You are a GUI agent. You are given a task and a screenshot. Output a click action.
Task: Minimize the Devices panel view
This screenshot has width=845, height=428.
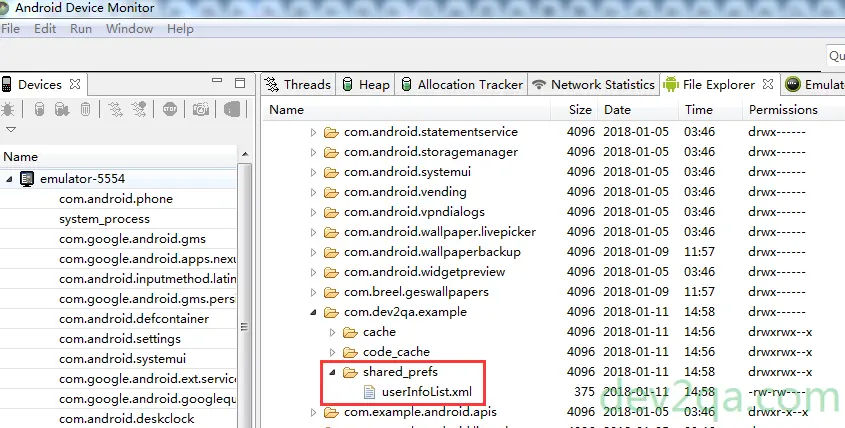tap(217, 81)
